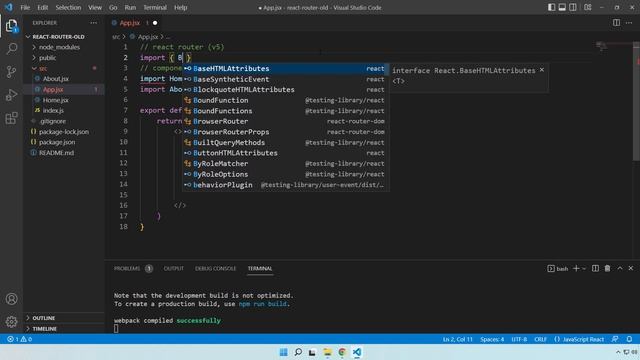Viewport: 640px width, 360px height.
Task: Change language mode JavaScript React
Action: [579, 339]
